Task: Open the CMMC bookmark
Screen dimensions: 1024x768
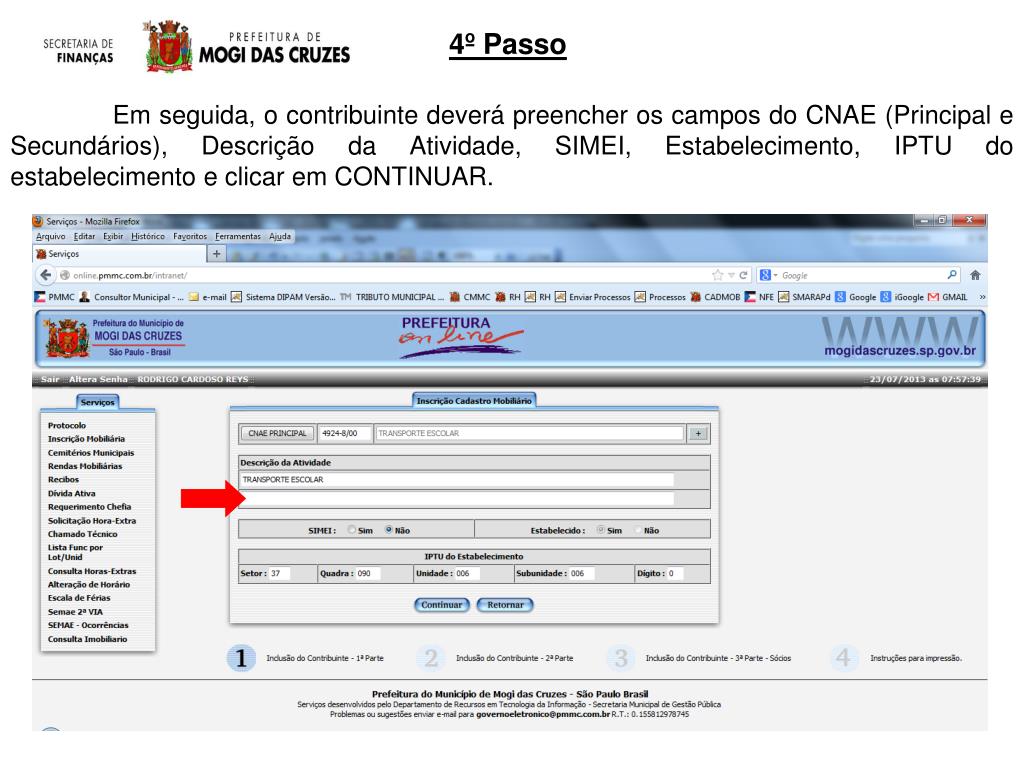Action: [x=470, y=297]
